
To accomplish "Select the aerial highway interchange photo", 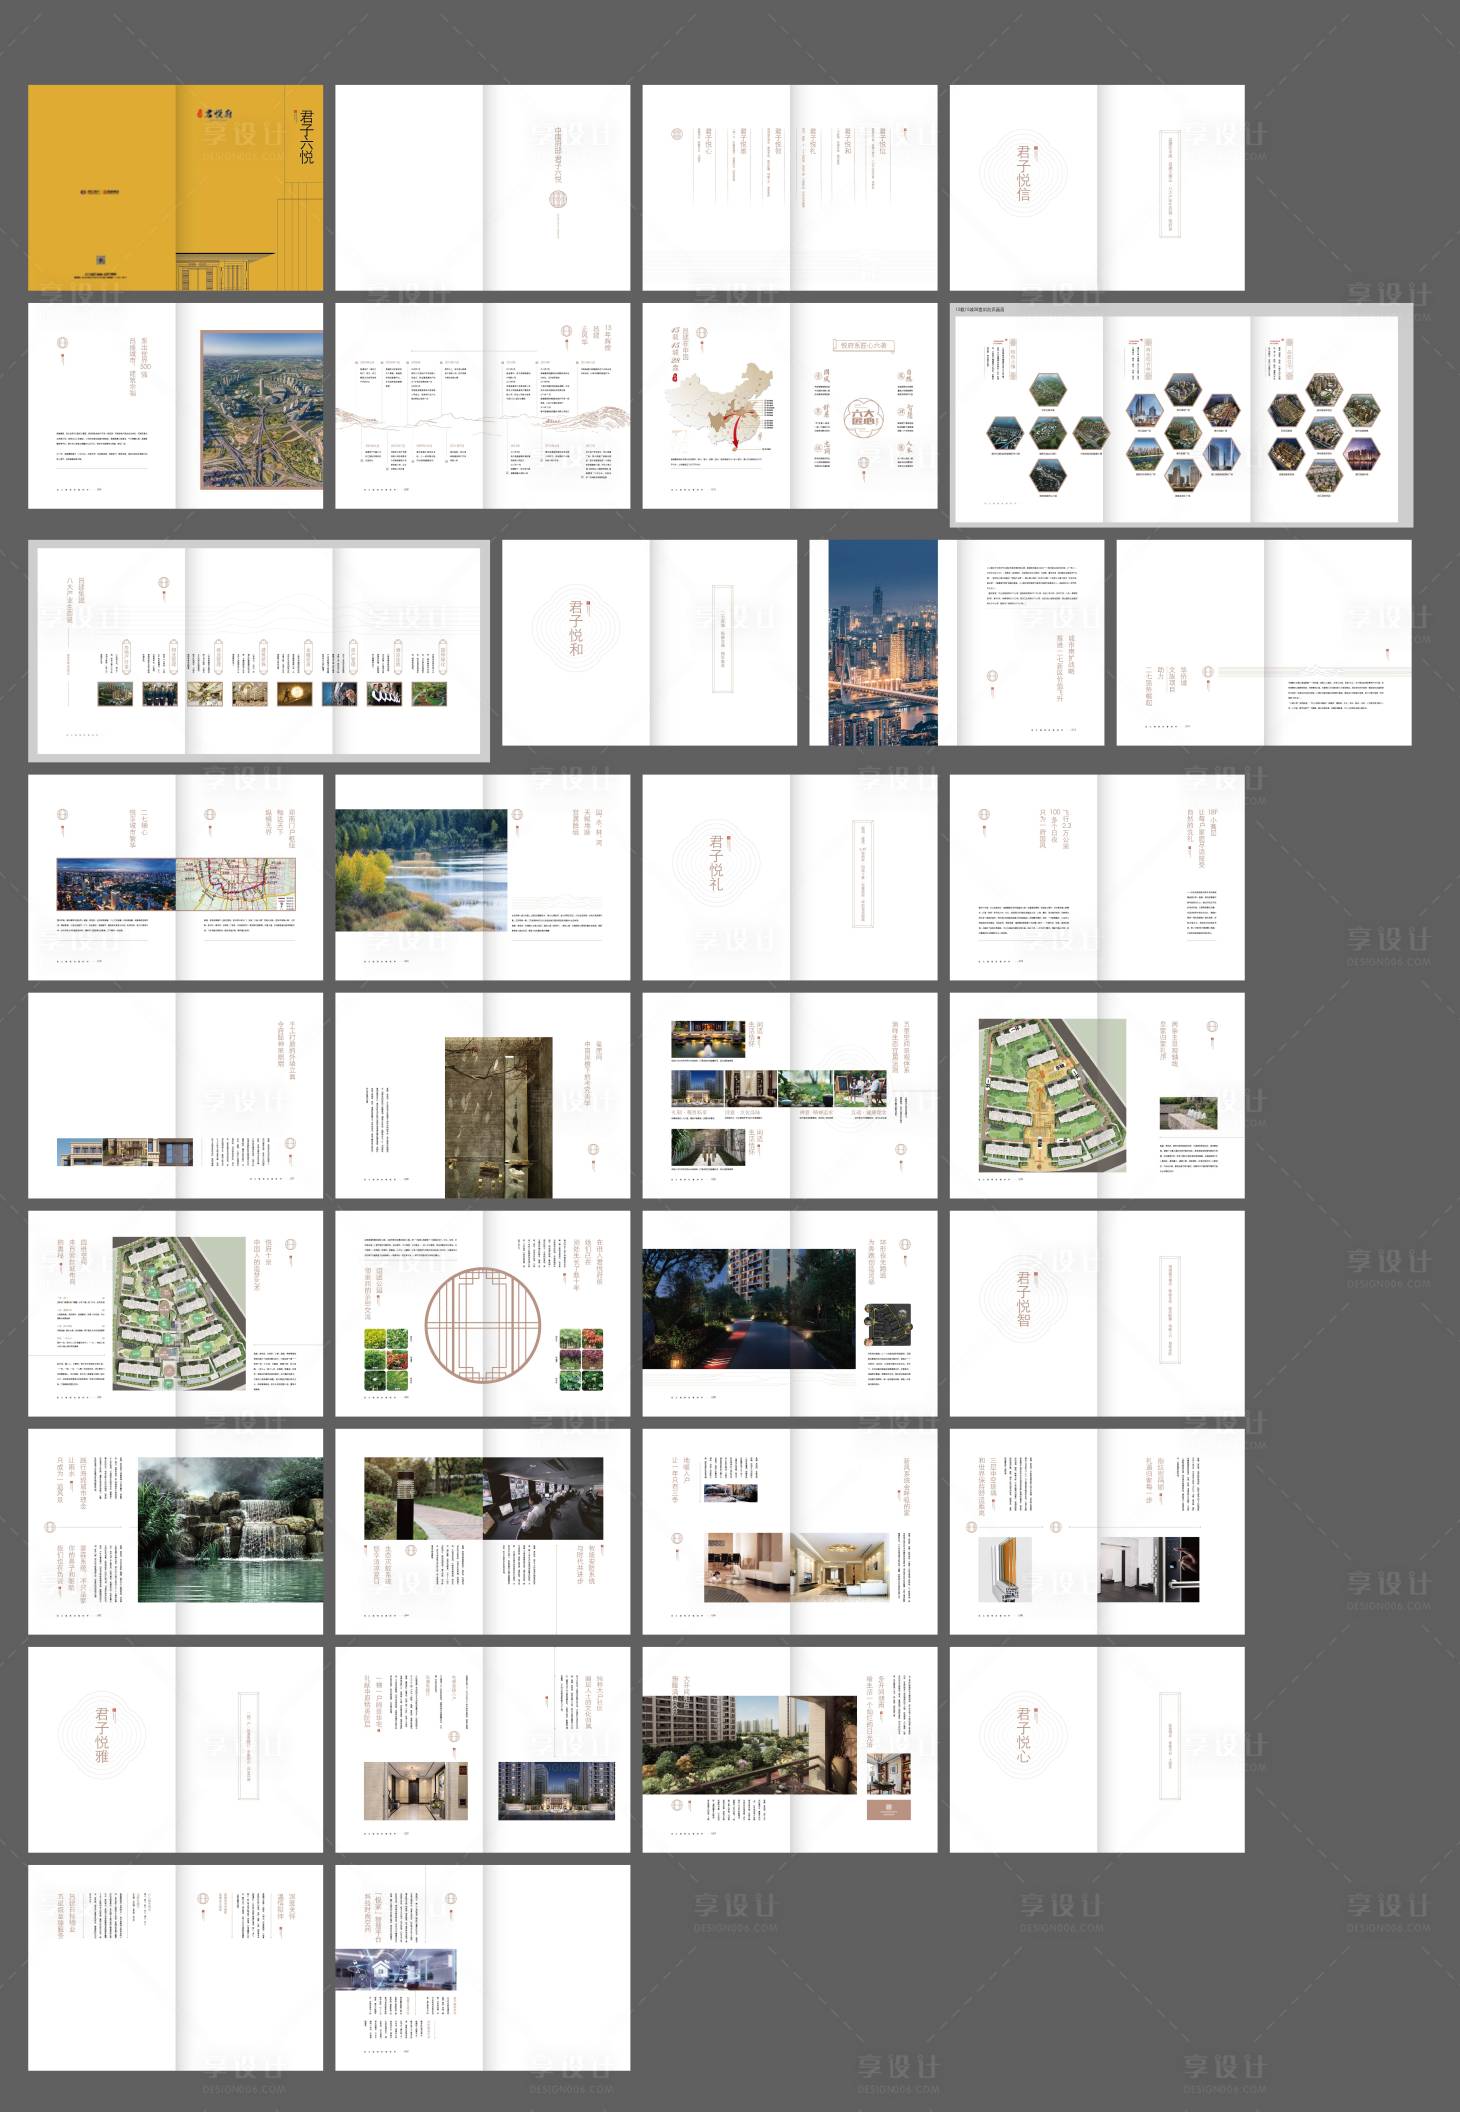I will 262,408.
